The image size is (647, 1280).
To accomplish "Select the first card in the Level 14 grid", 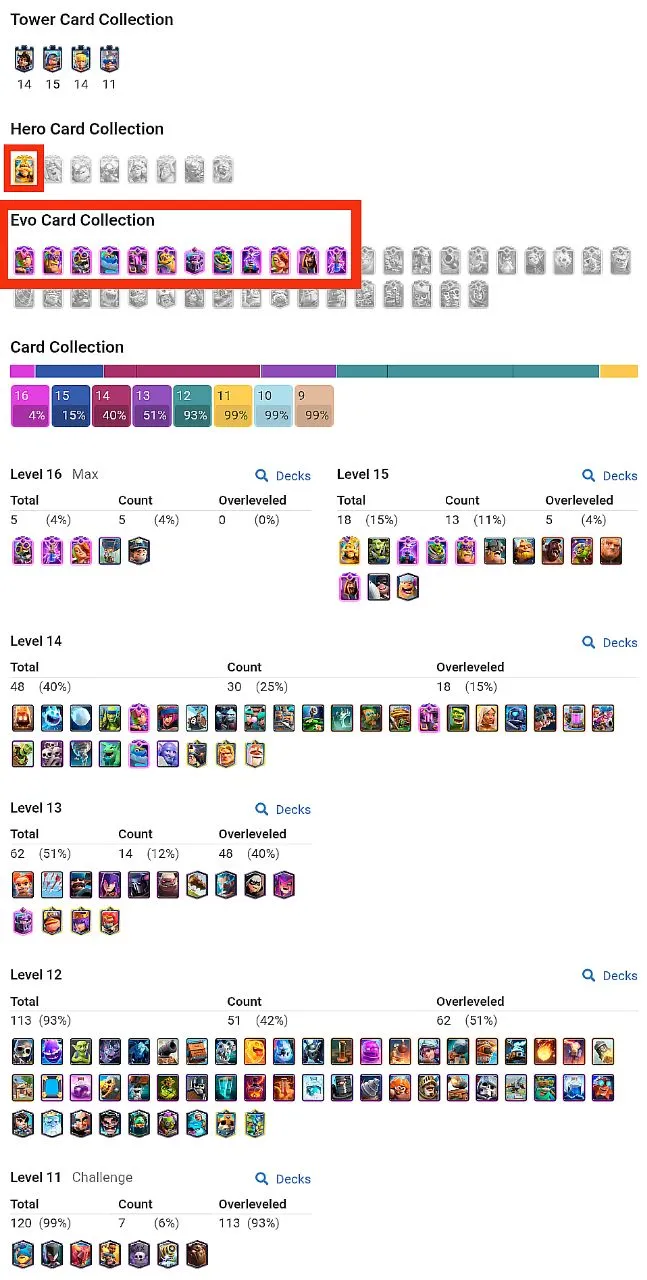I will 22,717.
